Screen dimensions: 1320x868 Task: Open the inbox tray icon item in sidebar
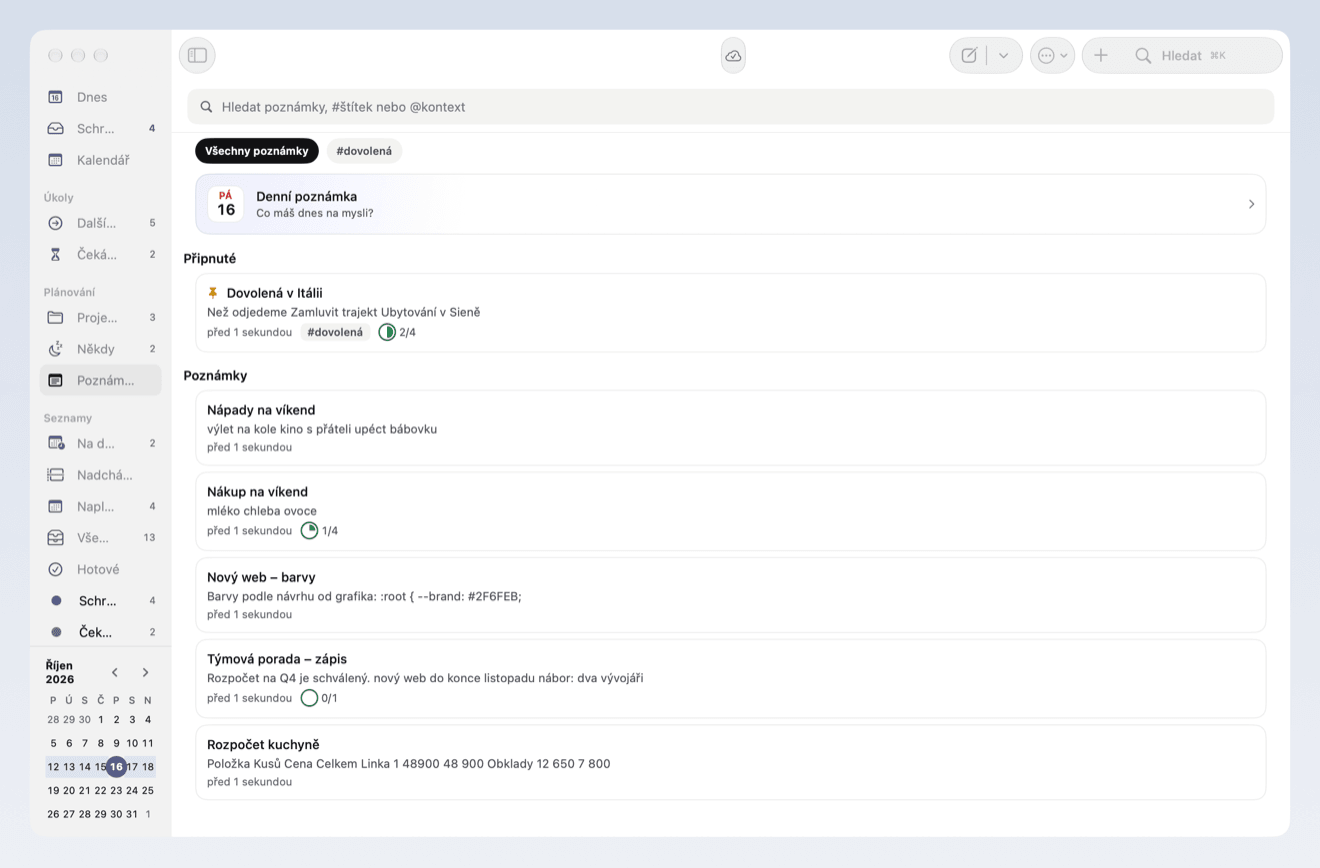click(56, 128)
